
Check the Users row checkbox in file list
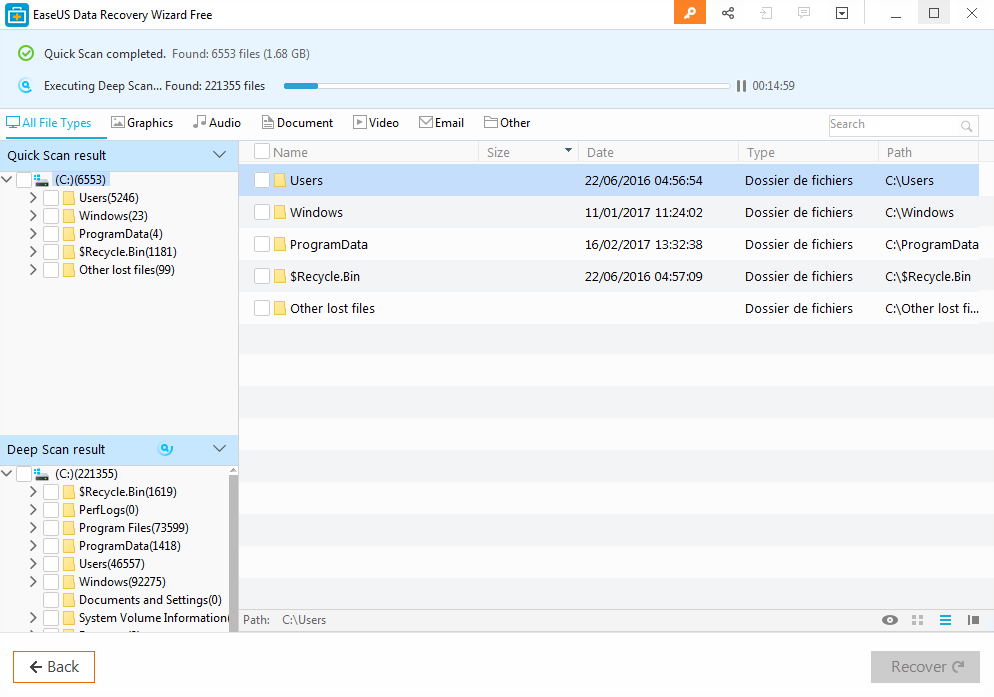[262, 180]
